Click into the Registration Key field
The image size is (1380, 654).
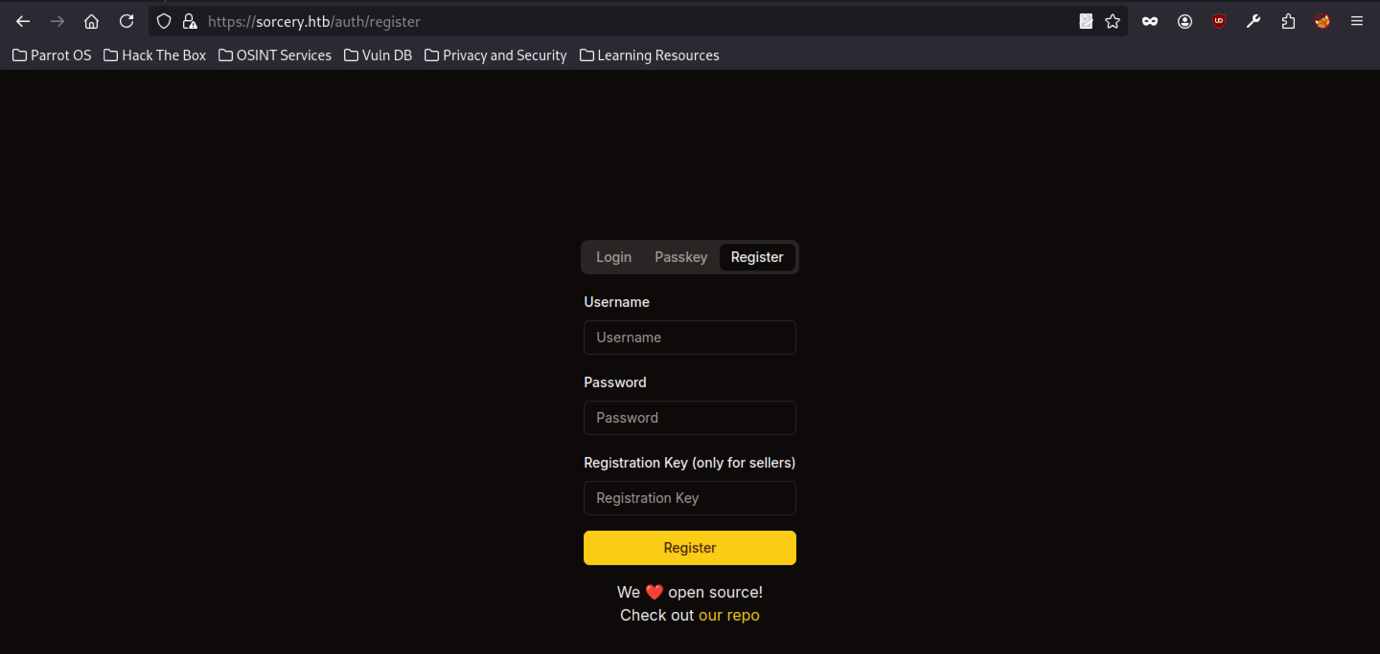(690, 498)
